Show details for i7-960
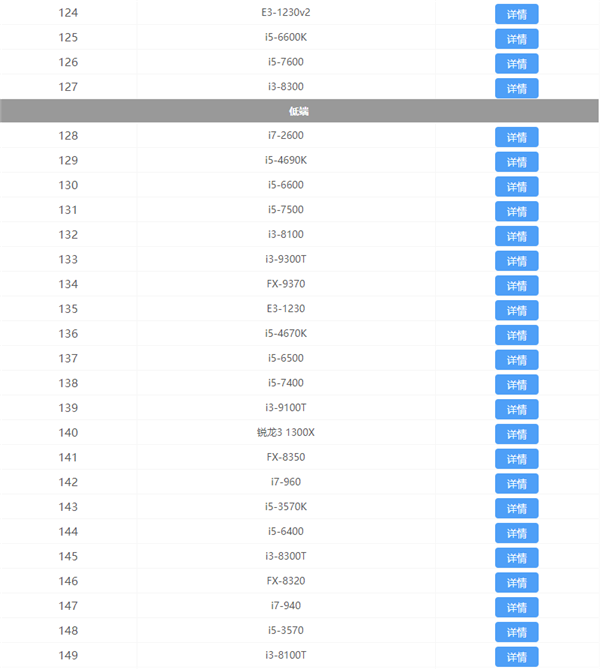 516,483
